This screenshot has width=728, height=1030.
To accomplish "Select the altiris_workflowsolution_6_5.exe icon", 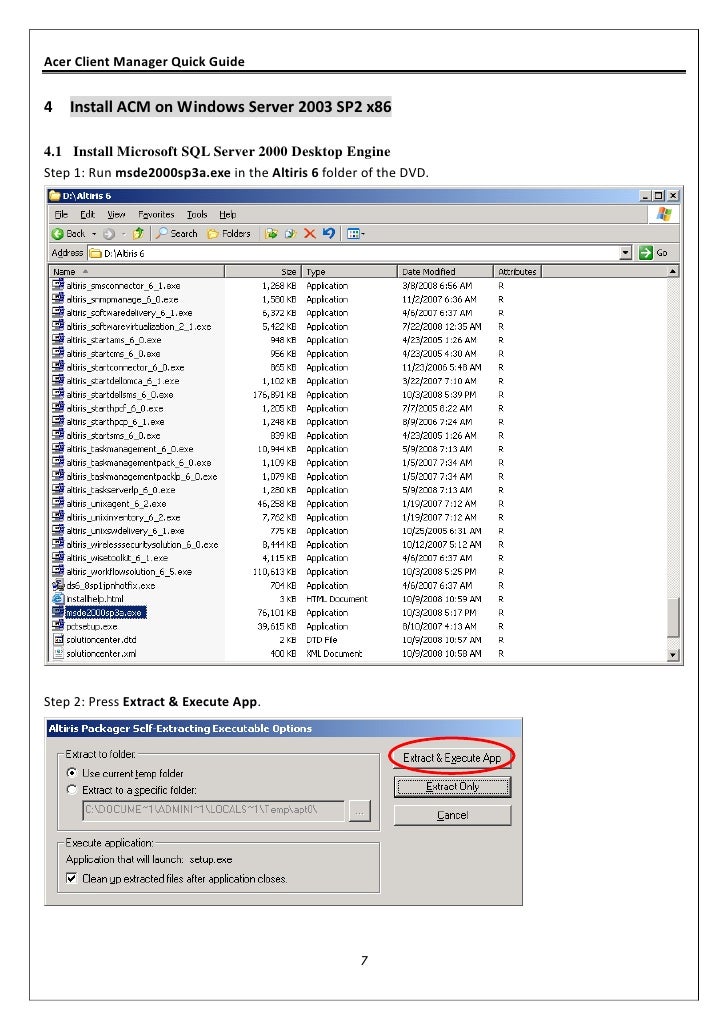I will point(58,571).
